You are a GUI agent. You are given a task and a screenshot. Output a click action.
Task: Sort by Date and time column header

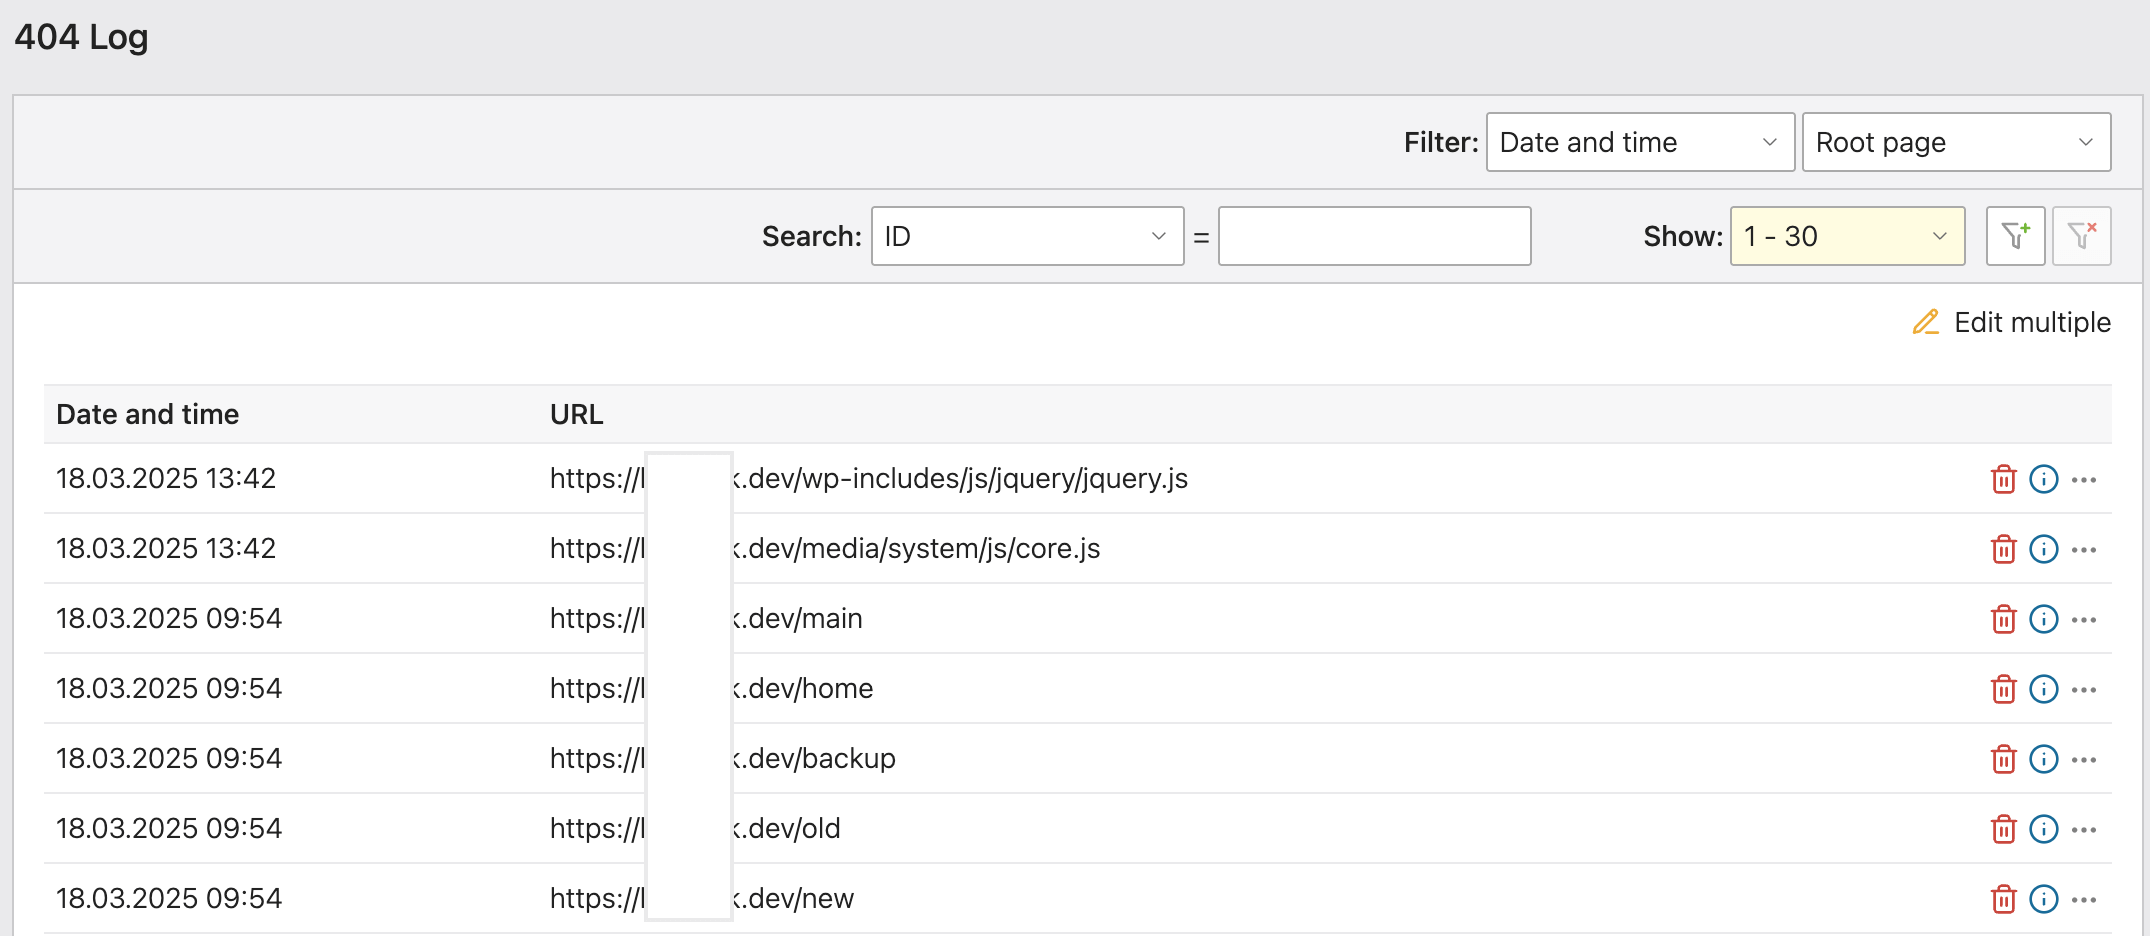tap(147, 414)
